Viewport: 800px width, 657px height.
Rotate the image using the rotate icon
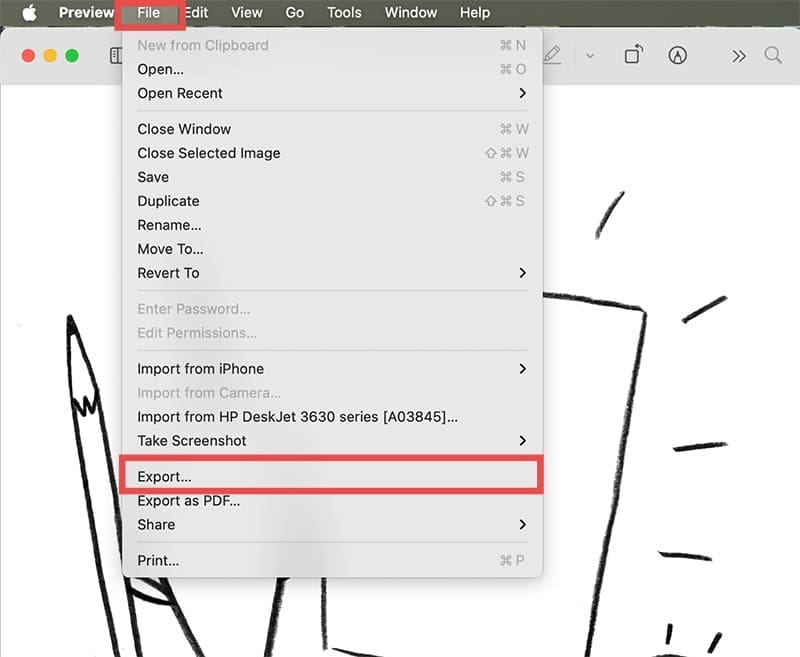pos(632,56)
